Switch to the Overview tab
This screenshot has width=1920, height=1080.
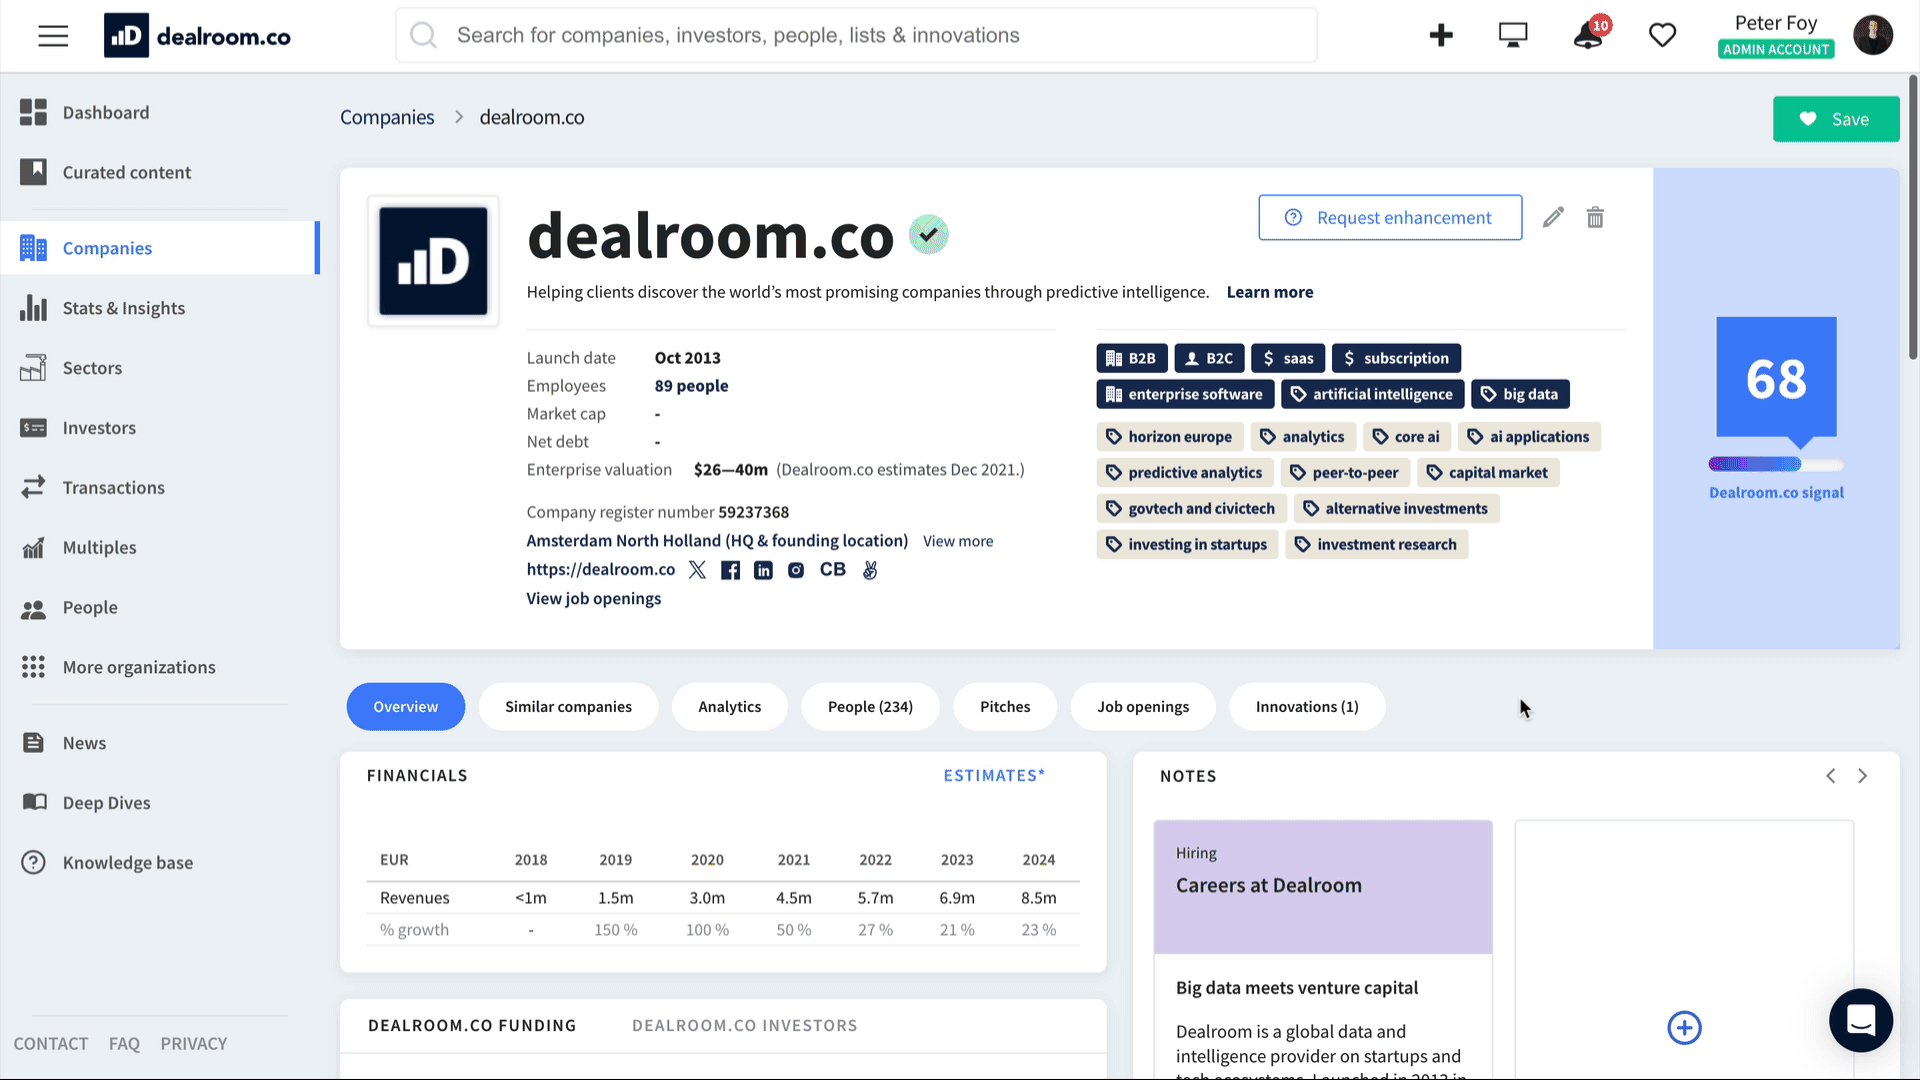click(405, 707)
